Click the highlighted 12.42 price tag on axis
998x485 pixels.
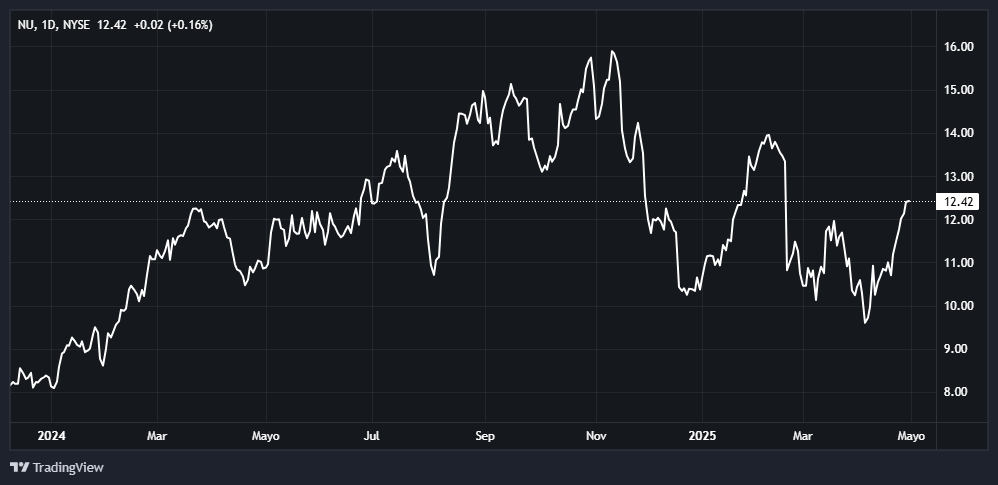click(959, 202)
